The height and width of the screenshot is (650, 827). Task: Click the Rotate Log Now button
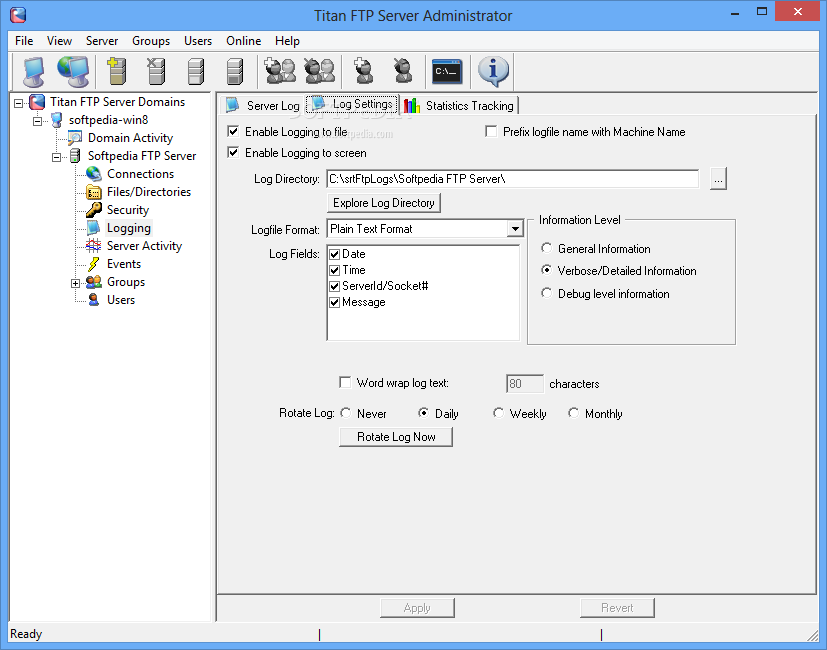pos(396,437)
